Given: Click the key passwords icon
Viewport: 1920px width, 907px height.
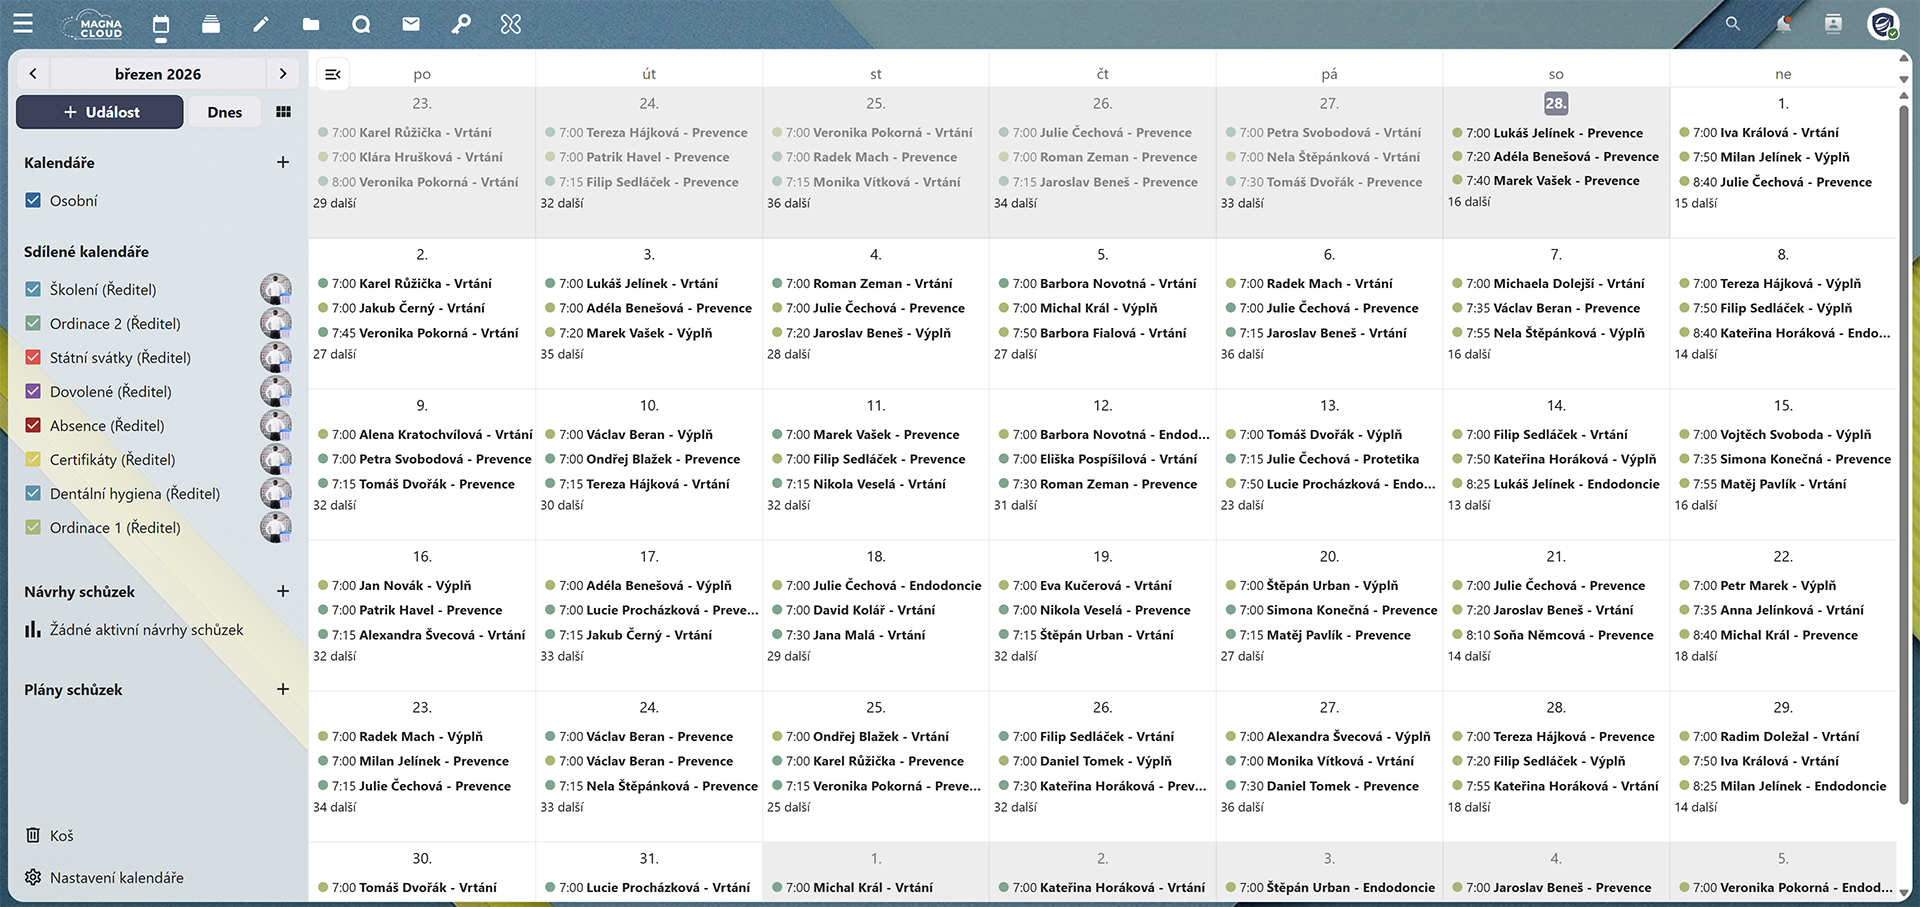Looking at the screenshot, I should 461,24.
